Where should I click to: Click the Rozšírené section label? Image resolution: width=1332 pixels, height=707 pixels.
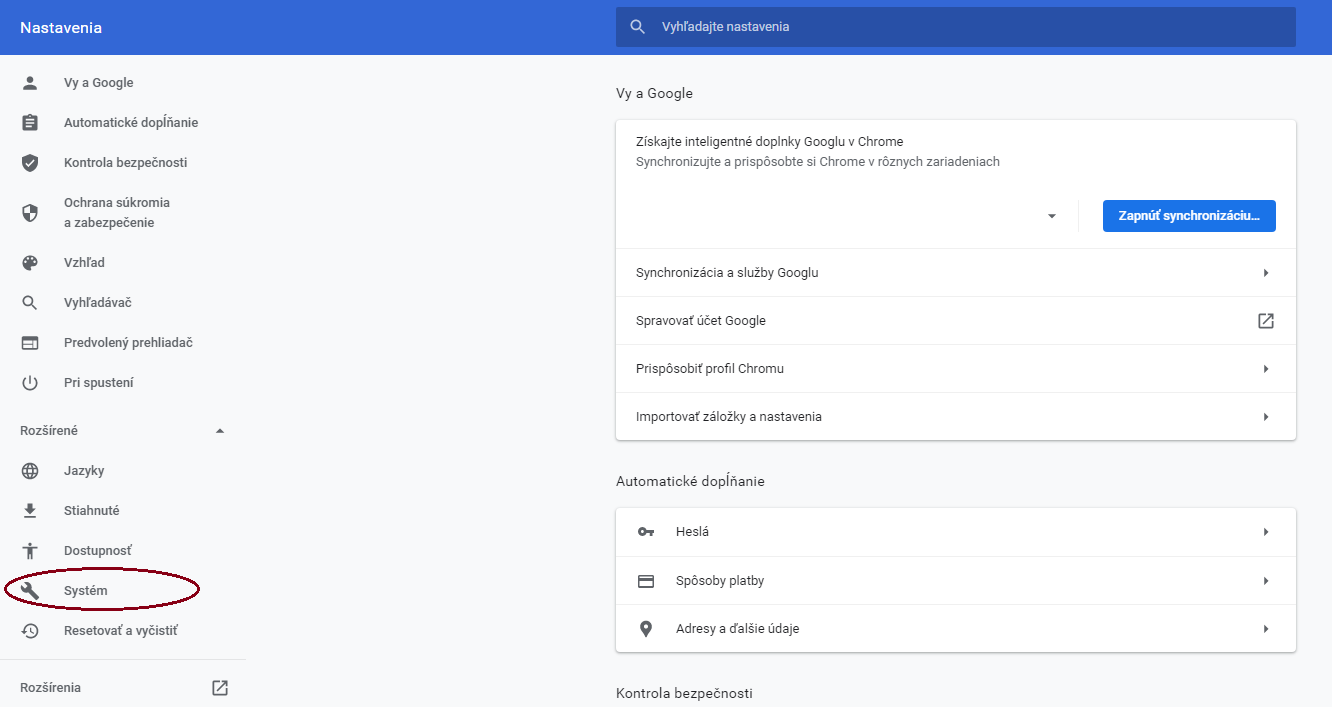[49, 431]
